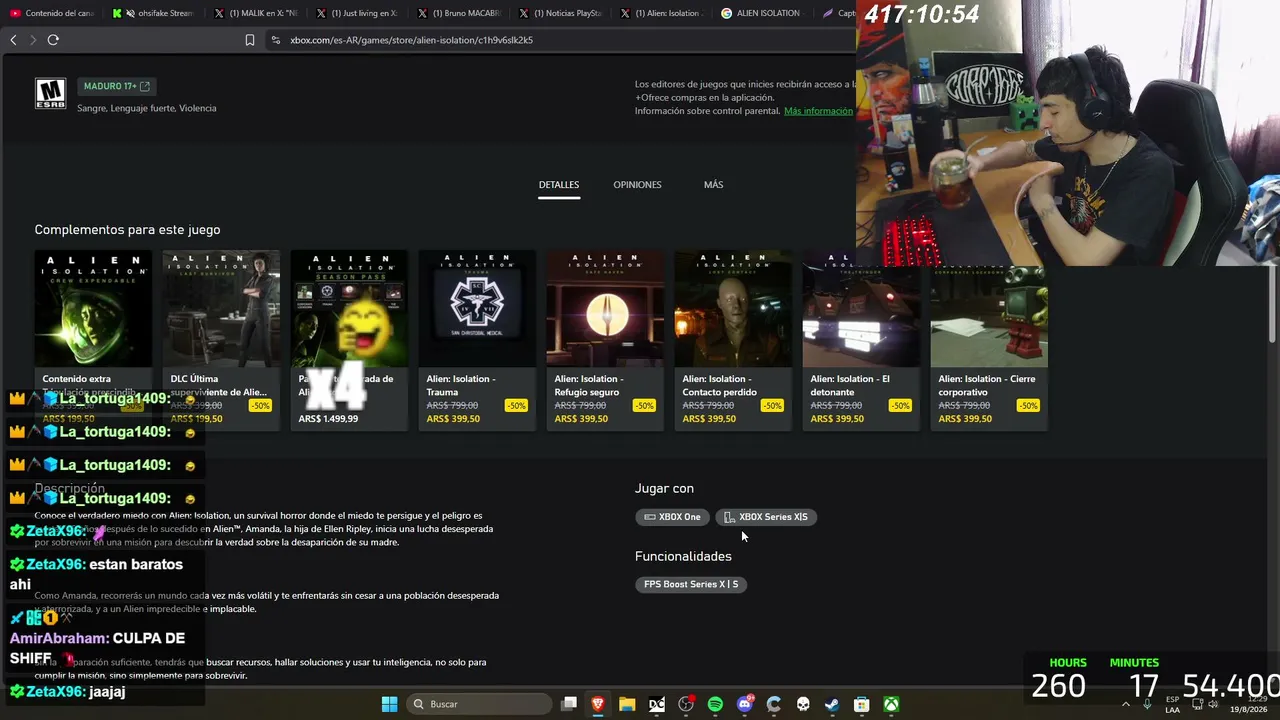Open the skull icon app in taskbar
The width and height of the screenshot is (1280, 720).
coord(803,704)
